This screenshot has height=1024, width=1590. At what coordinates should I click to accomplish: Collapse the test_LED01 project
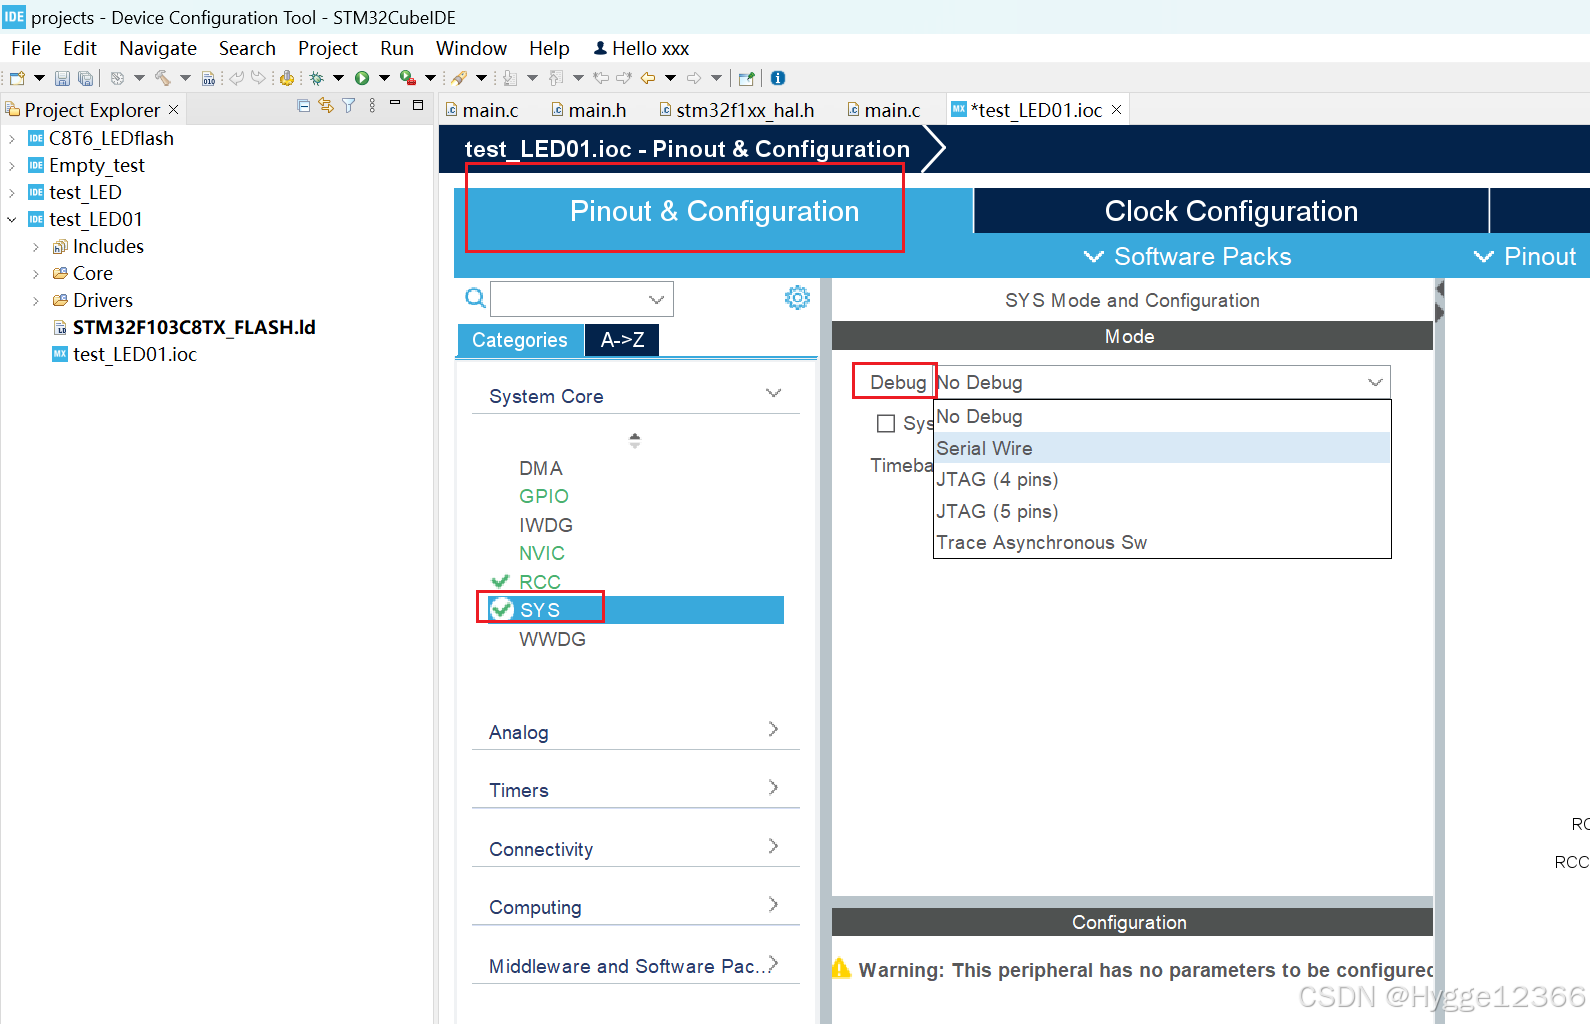coord(12,219)
